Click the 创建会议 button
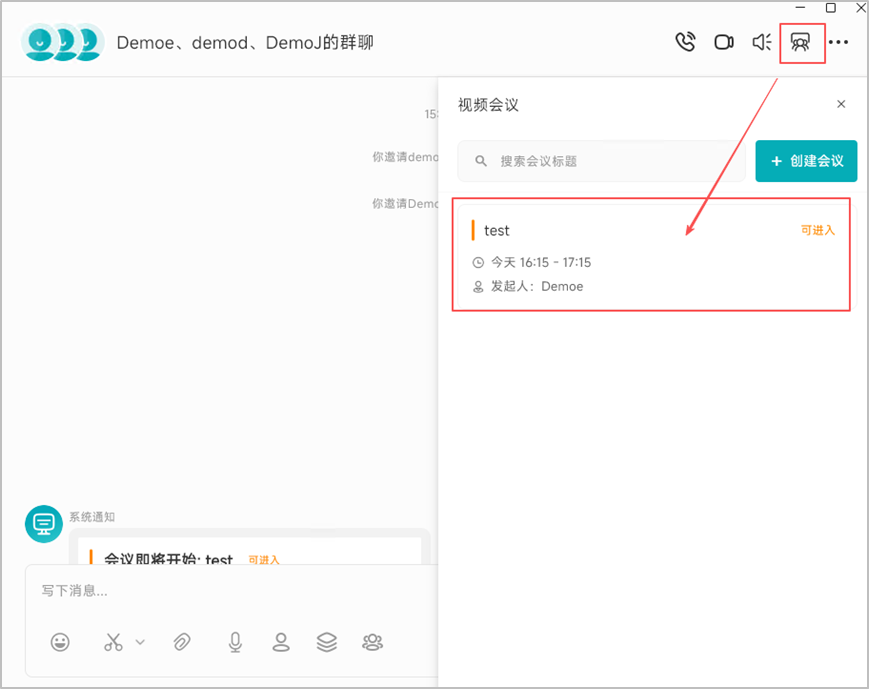 pos(806,161)
